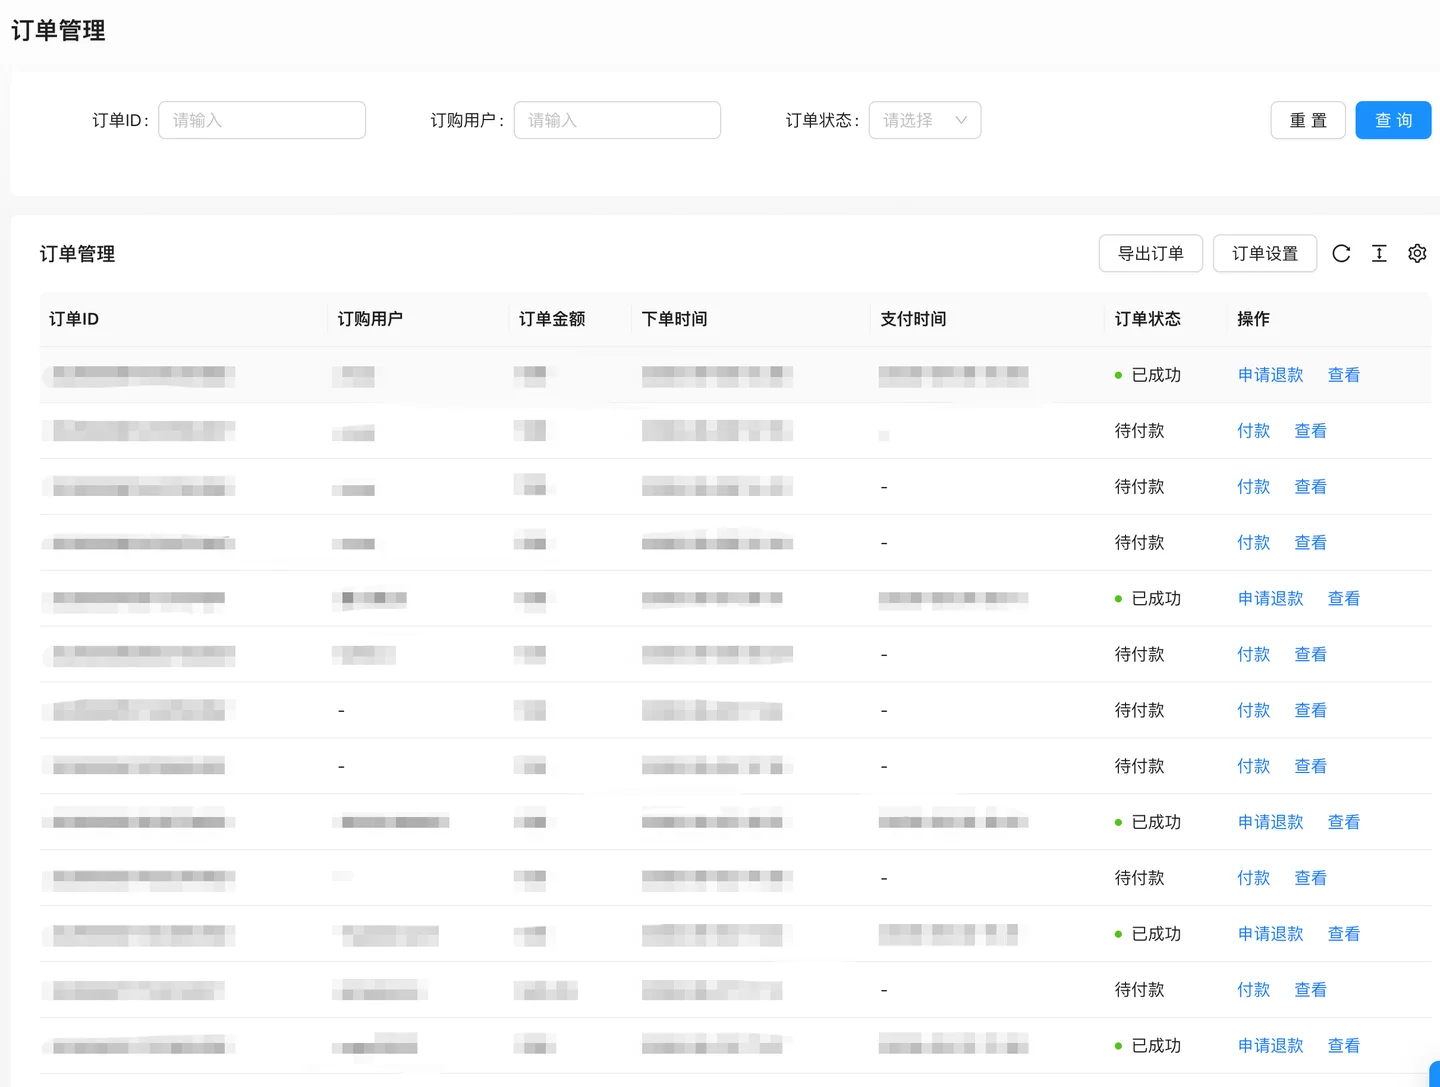Click the 订单管理 table card title
The width and height of the screenshot is (1440, 1087).
(77, 254)
